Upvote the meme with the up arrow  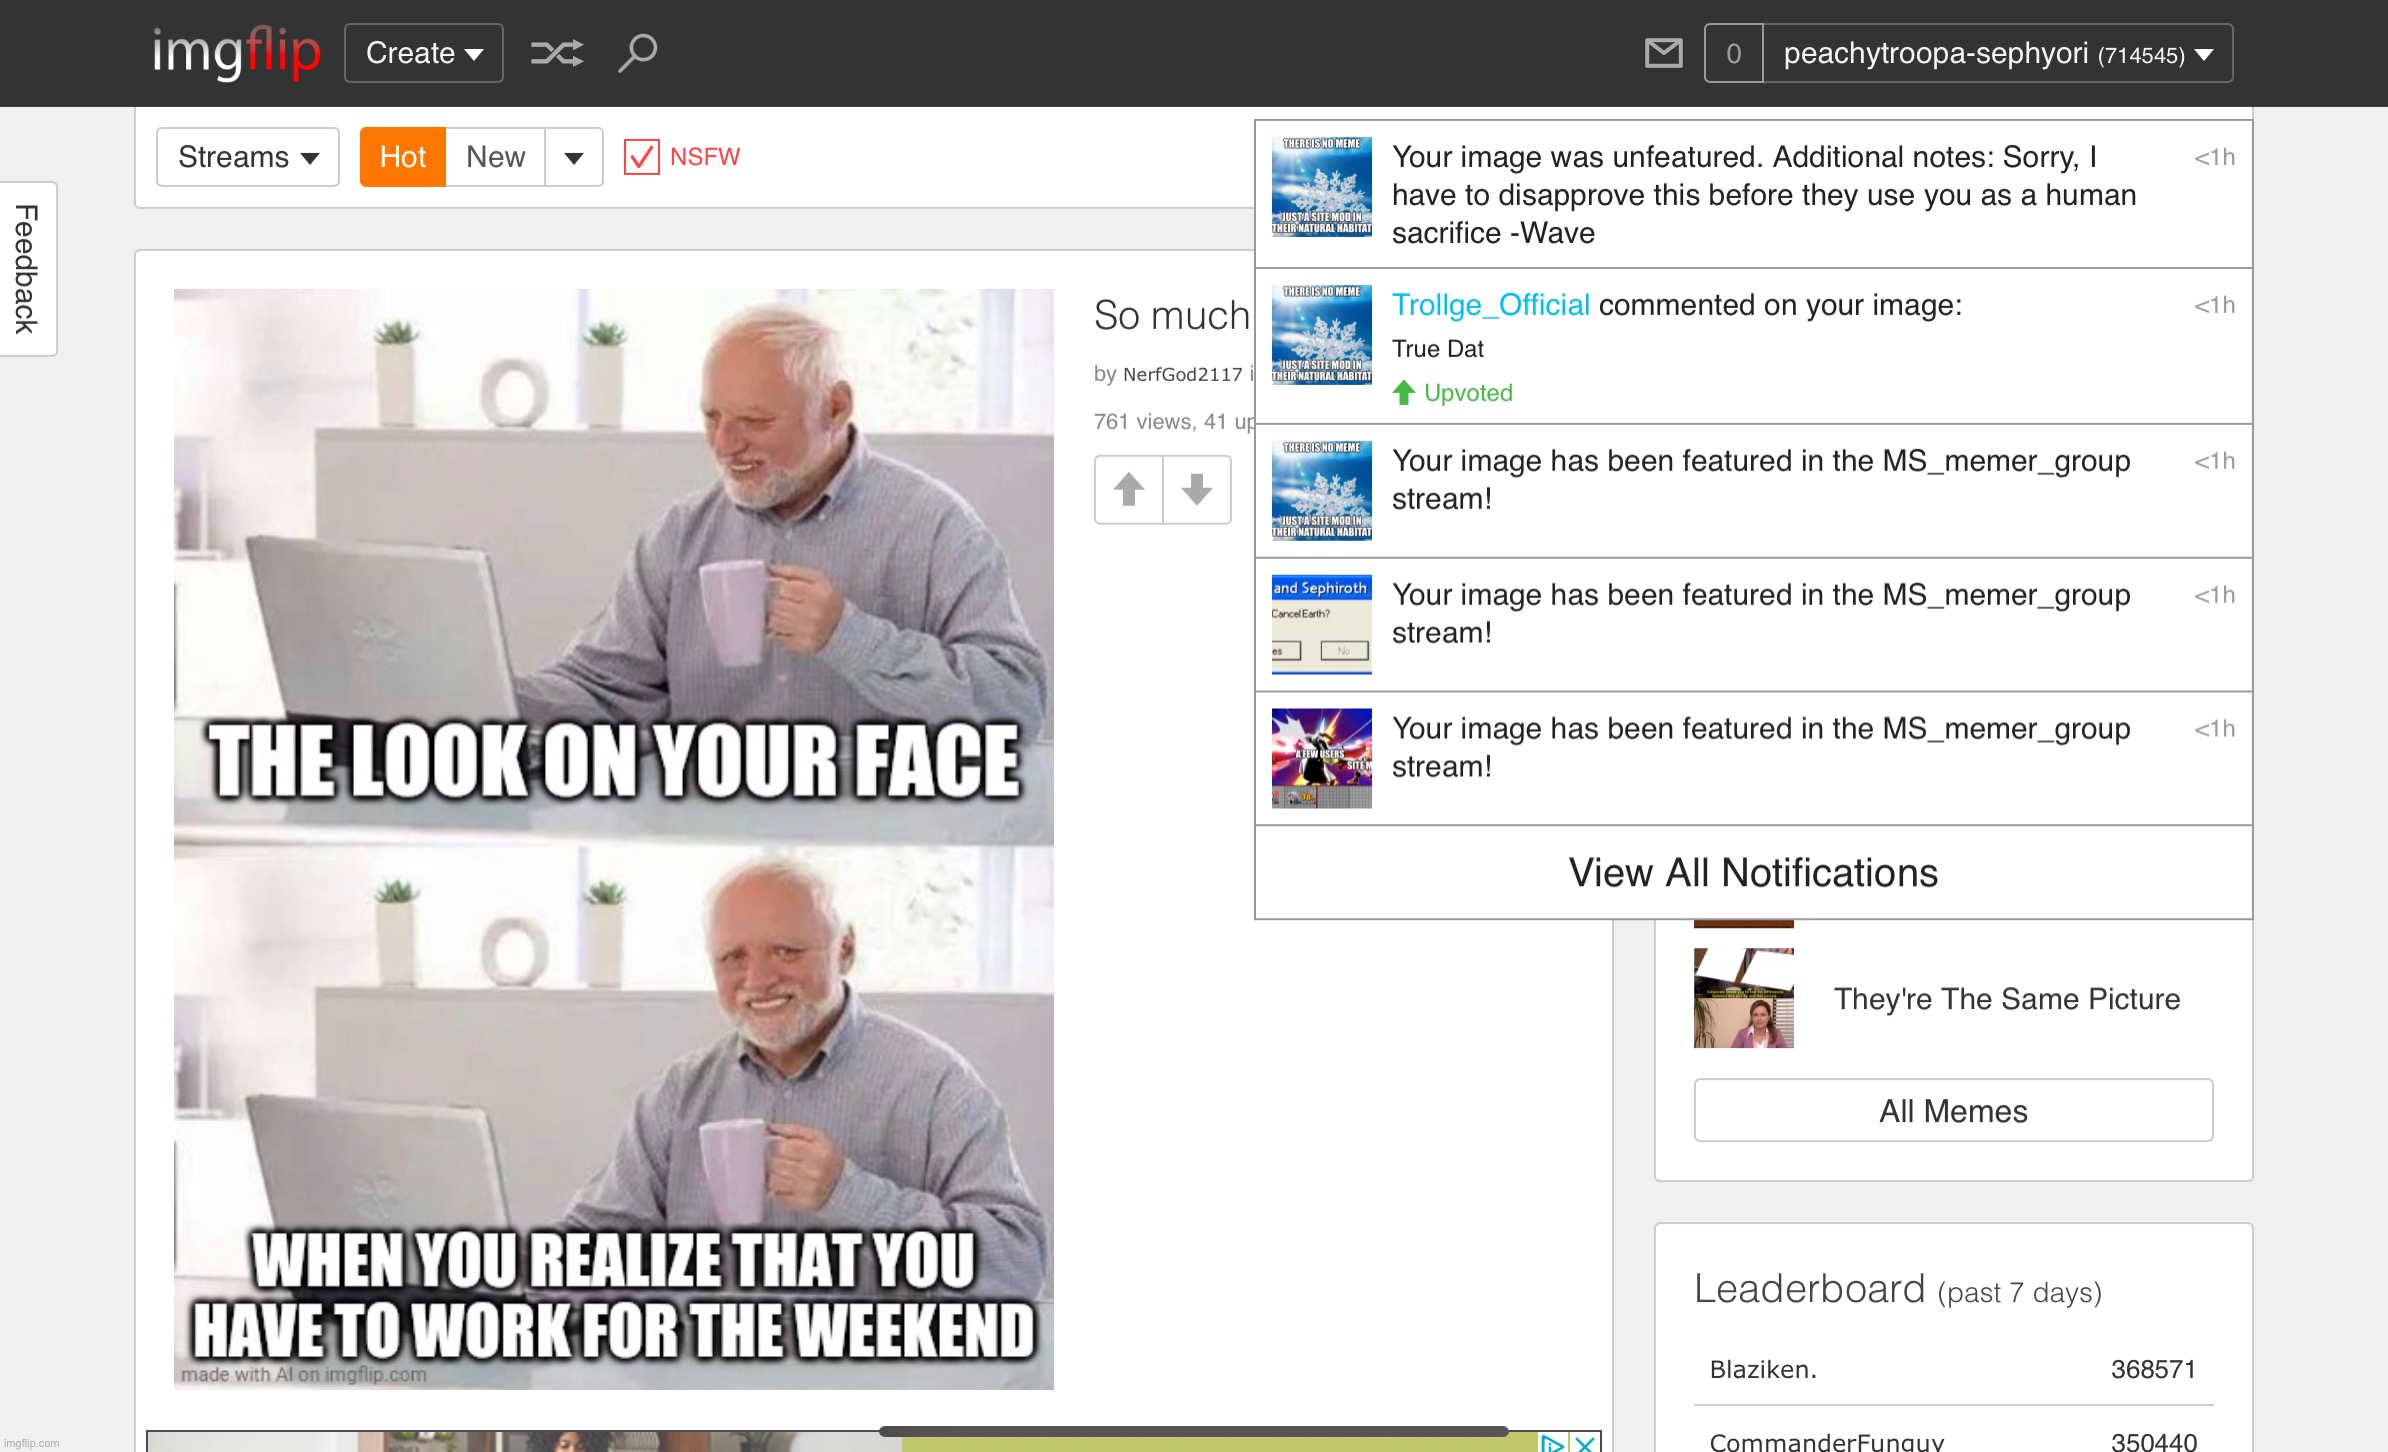point(1129,489)
